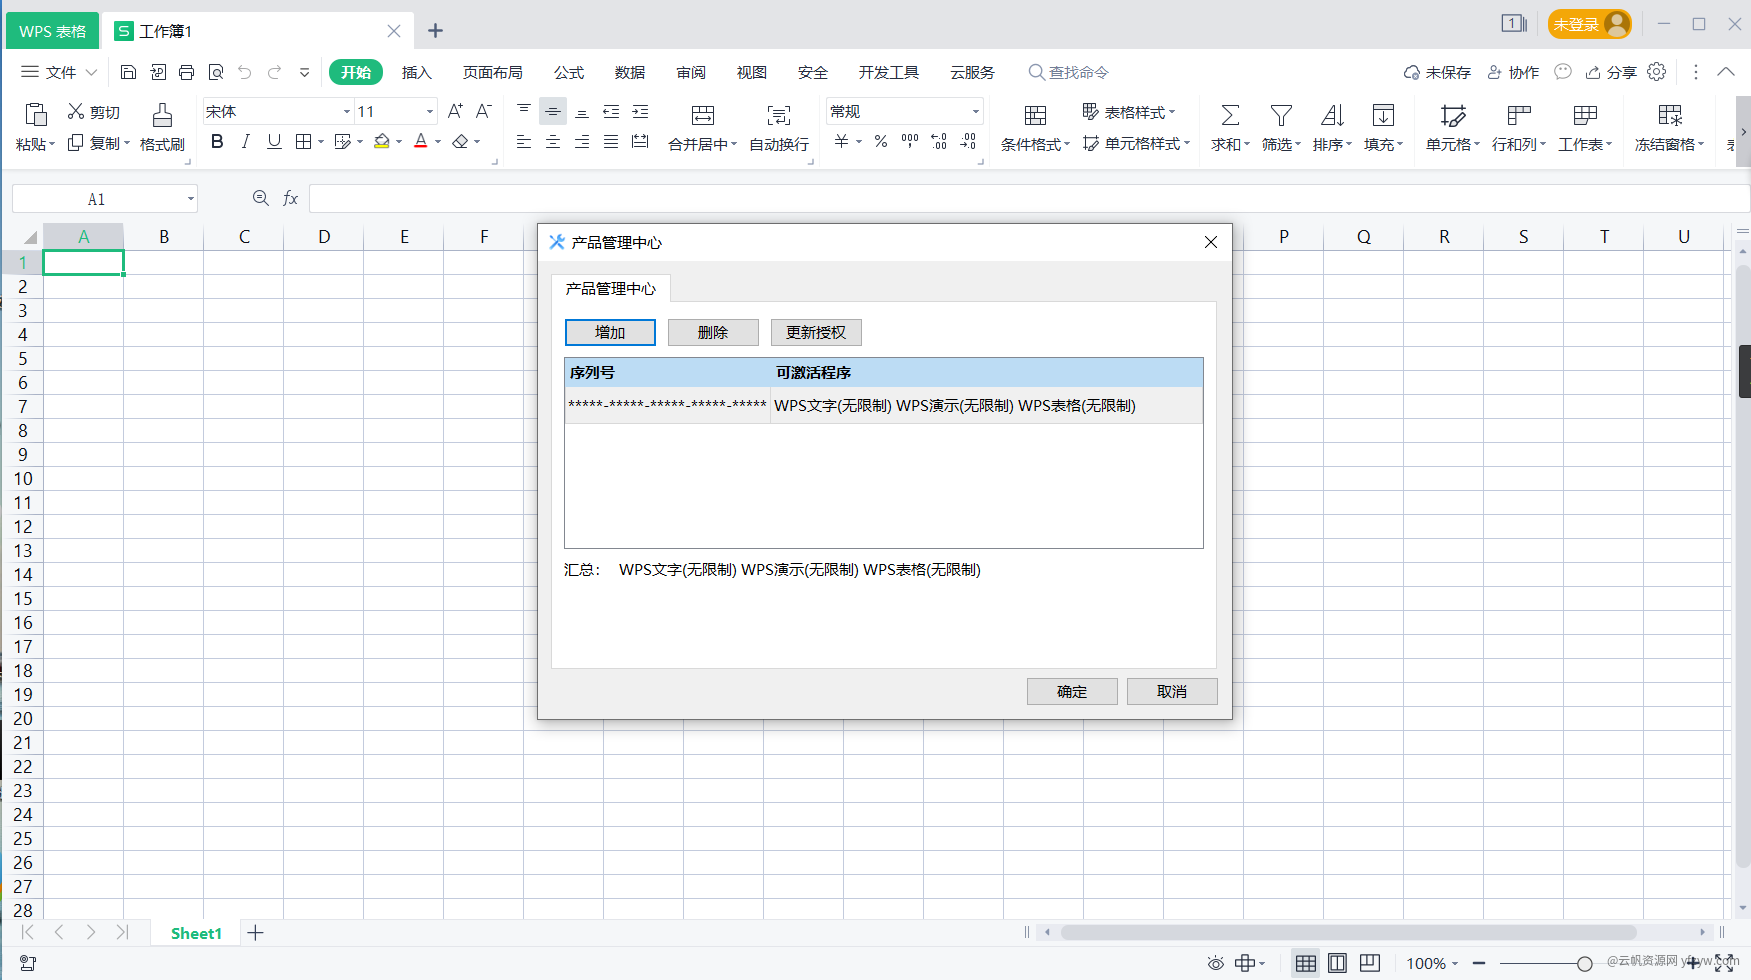1751x980 pixels.
Task: Cancel dialog with 取消 button
Action: 1172,691
